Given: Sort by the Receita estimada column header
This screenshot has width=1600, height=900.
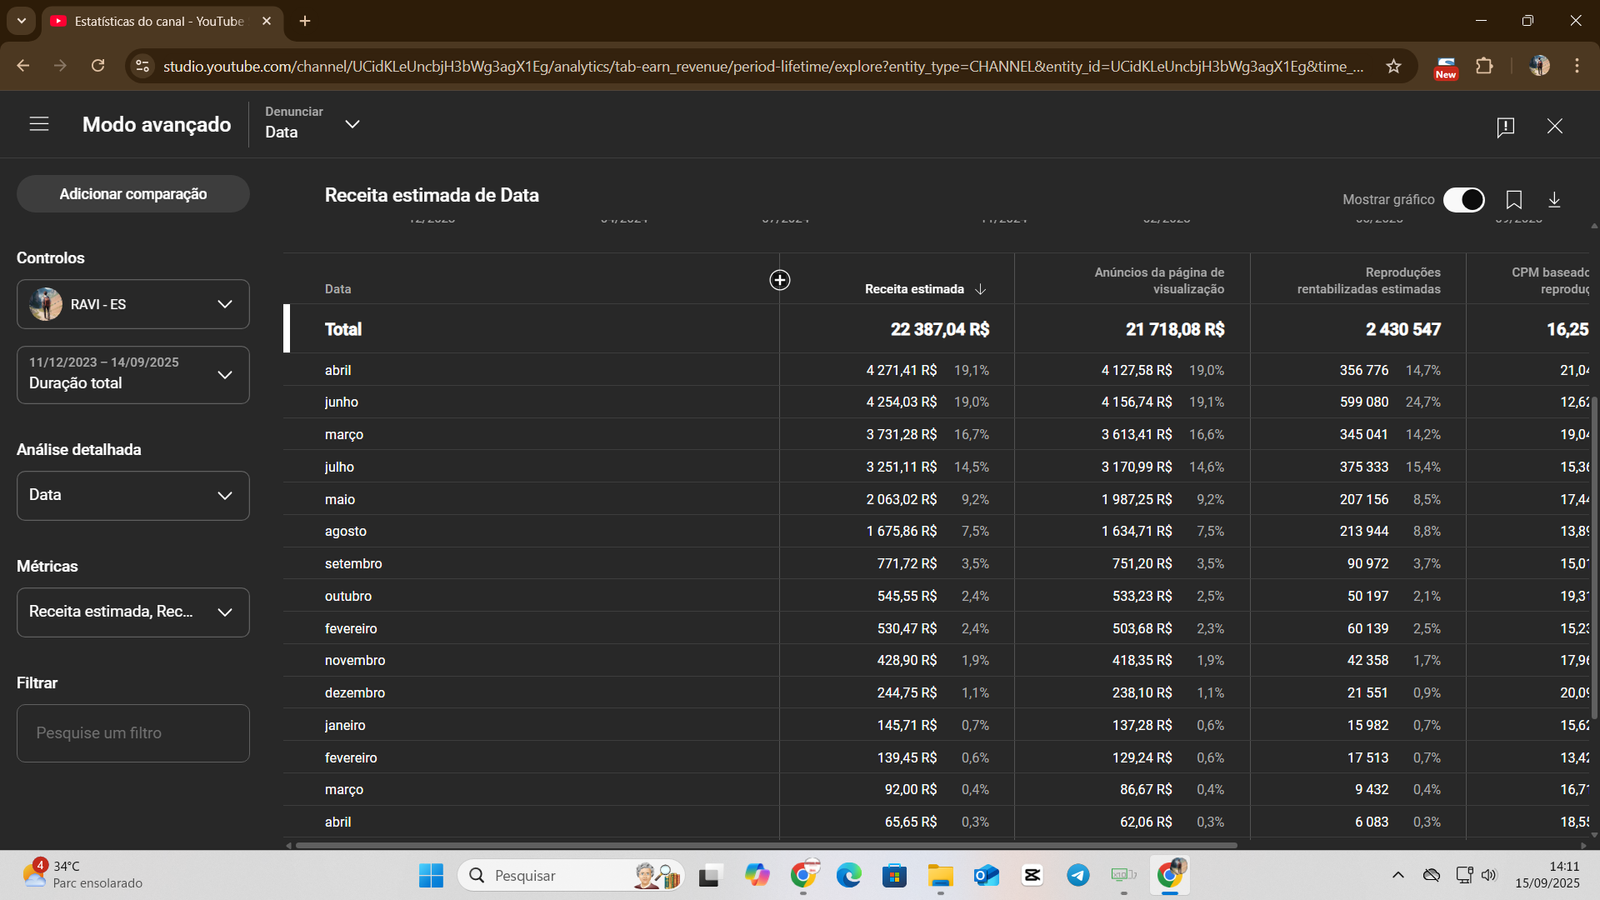Looking at the screenshot, I should (914, 289).
